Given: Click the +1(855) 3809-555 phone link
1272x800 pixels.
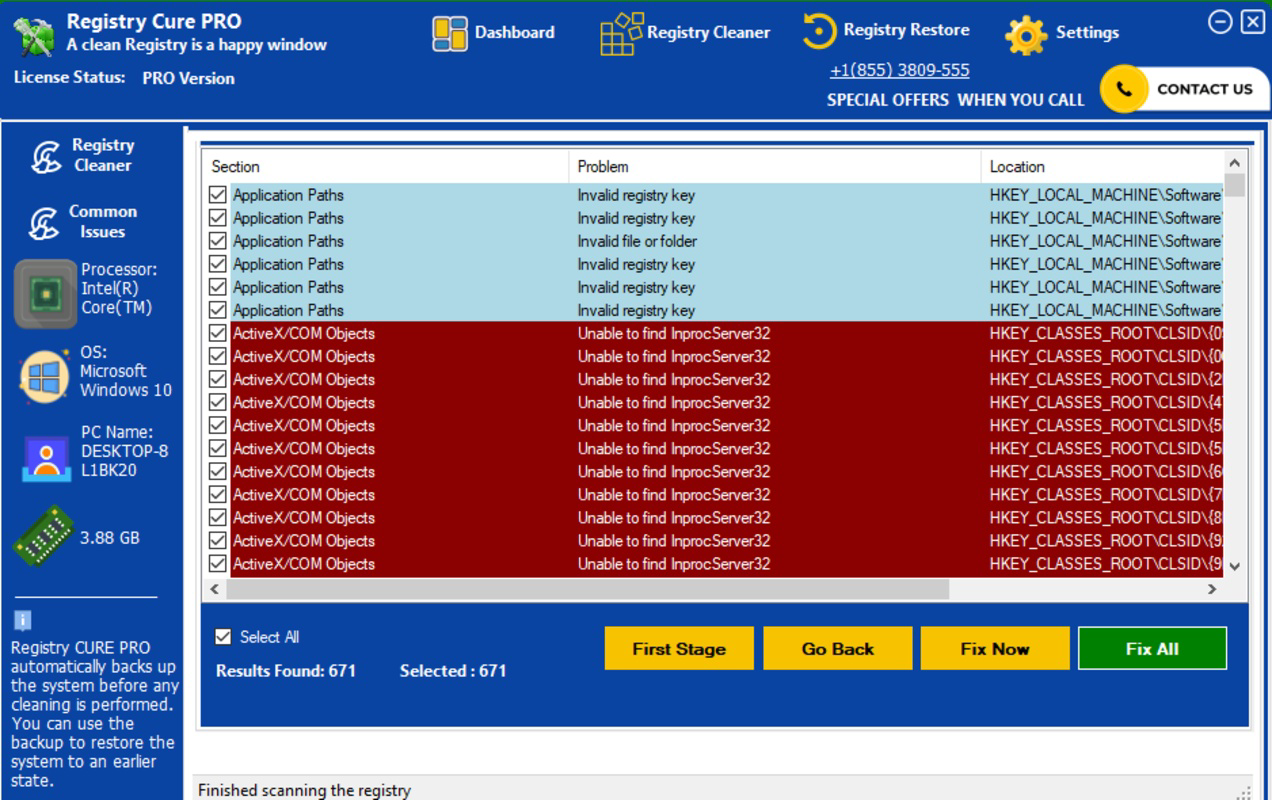Looking at the screenshot, I should [x=899, y=70].
